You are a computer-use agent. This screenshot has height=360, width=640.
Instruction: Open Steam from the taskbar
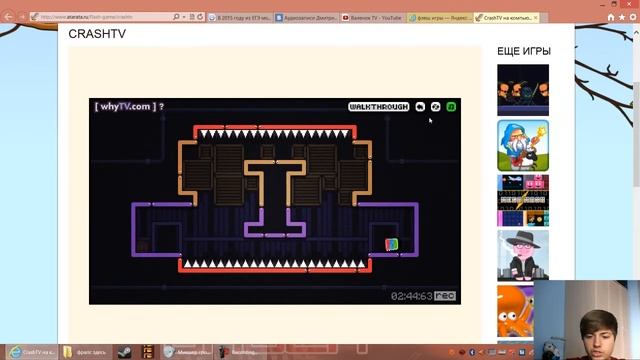[x=124, y=352]
